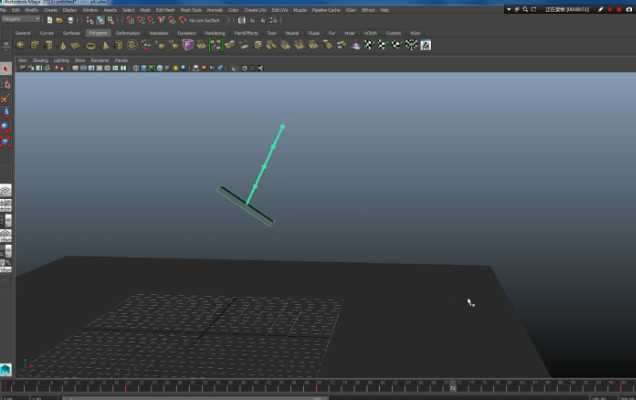Expand the viewport Show menu

79,60
